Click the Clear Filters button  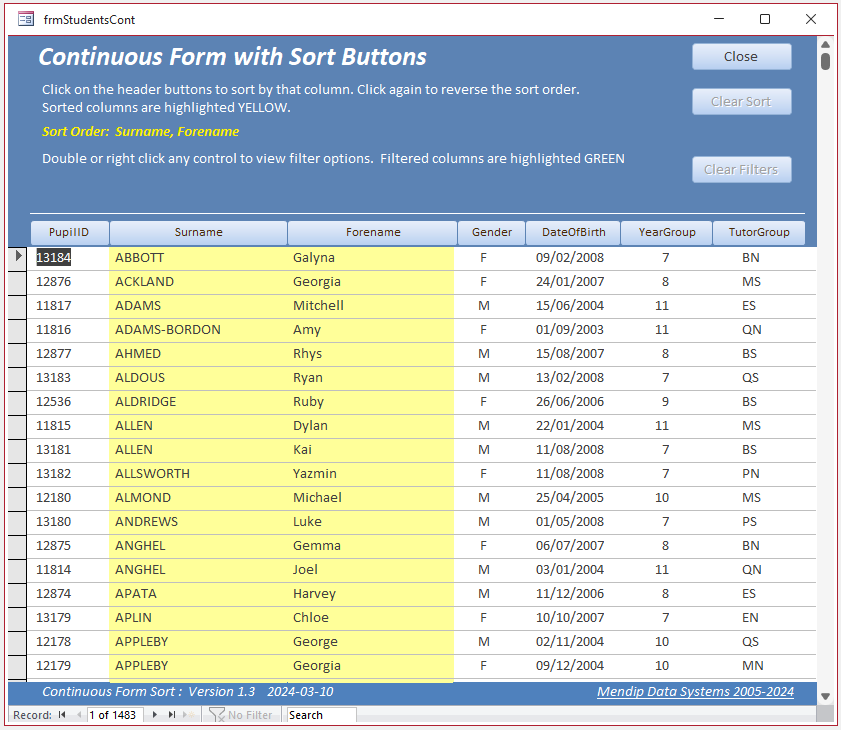741,169
